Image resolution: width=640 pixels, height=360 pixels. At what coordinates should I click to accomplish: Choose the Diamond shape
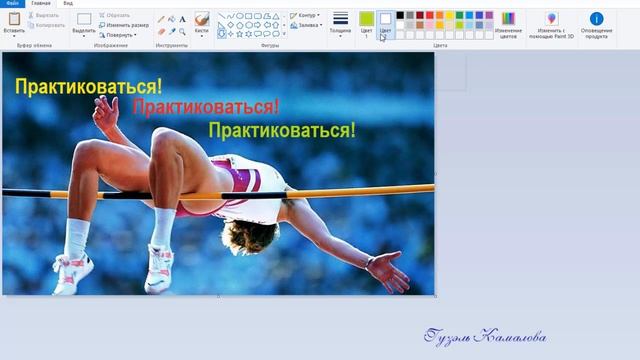point(231,25)
